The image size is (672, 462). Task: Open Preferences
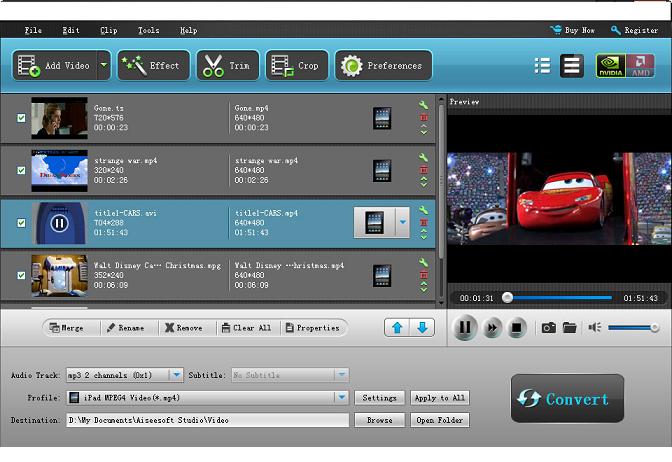click(x=383, y=65)
